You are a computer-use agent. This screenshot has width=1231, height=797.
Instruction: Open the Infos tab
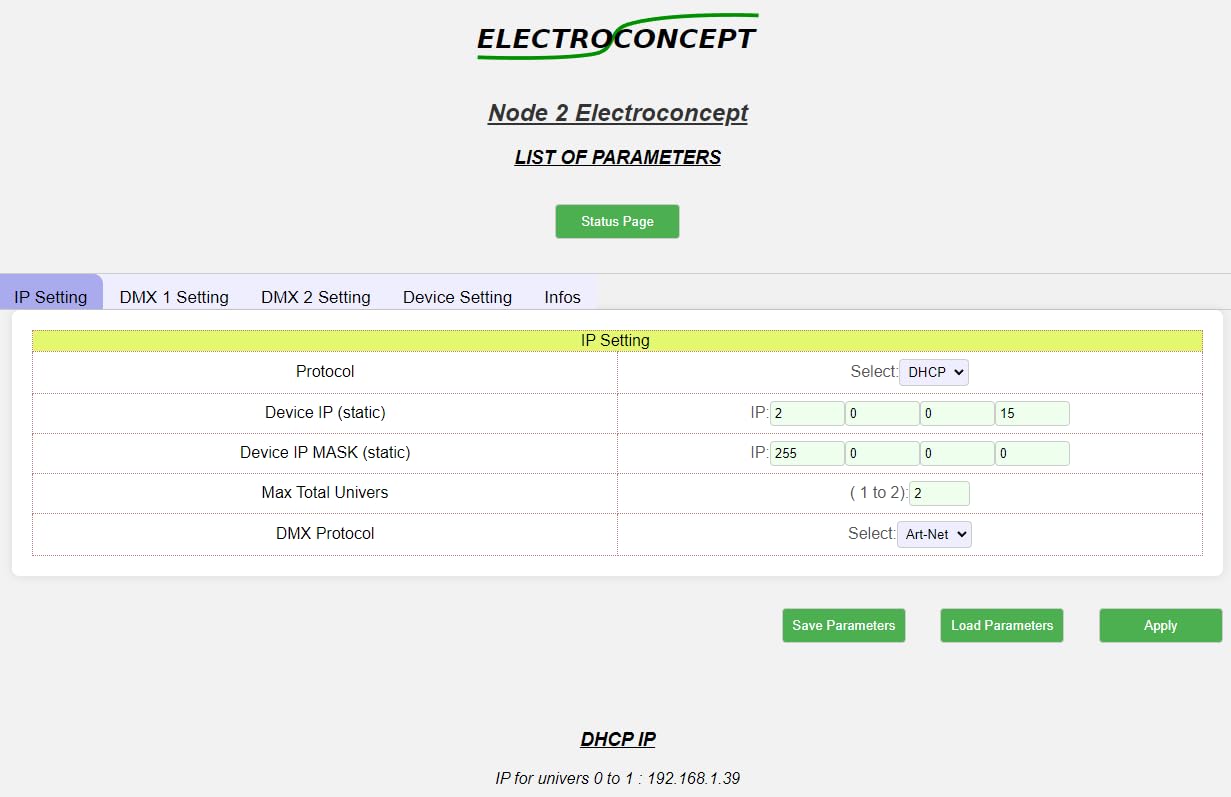(x=562, y=297)
